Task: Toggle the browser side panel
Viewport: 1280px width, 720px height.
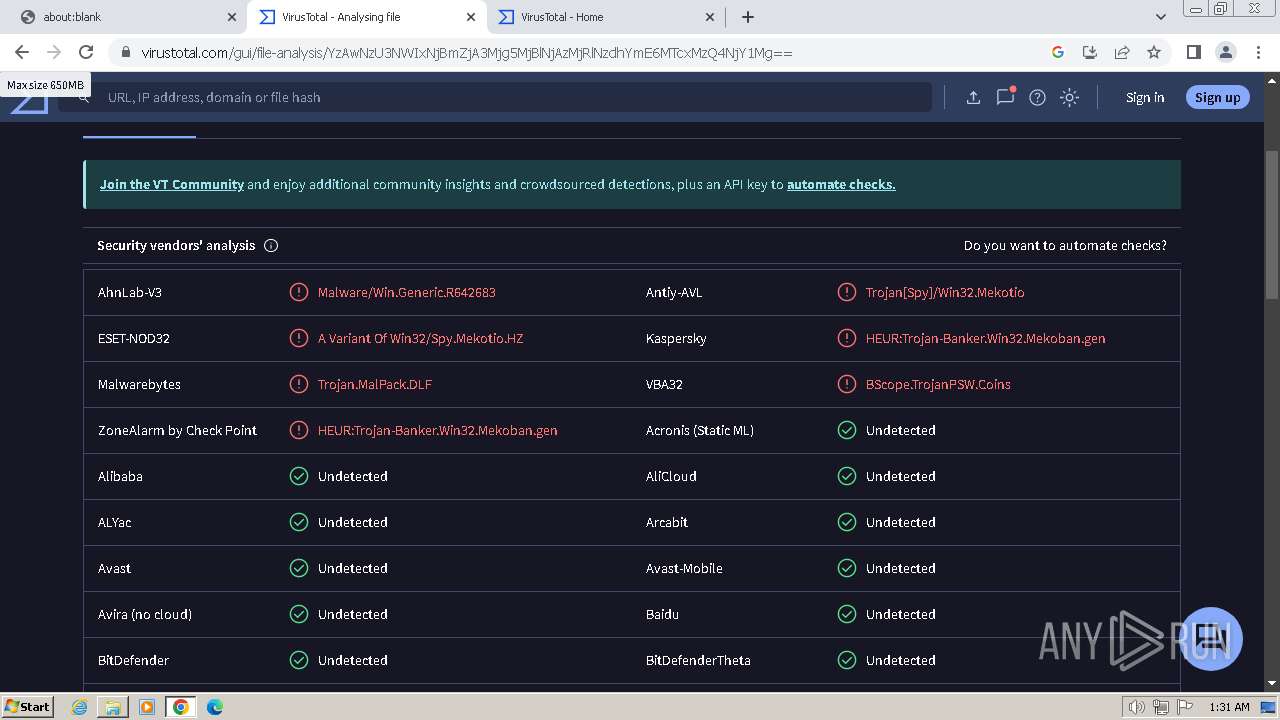Action: pyautogui.click(x=1193, y=52)
